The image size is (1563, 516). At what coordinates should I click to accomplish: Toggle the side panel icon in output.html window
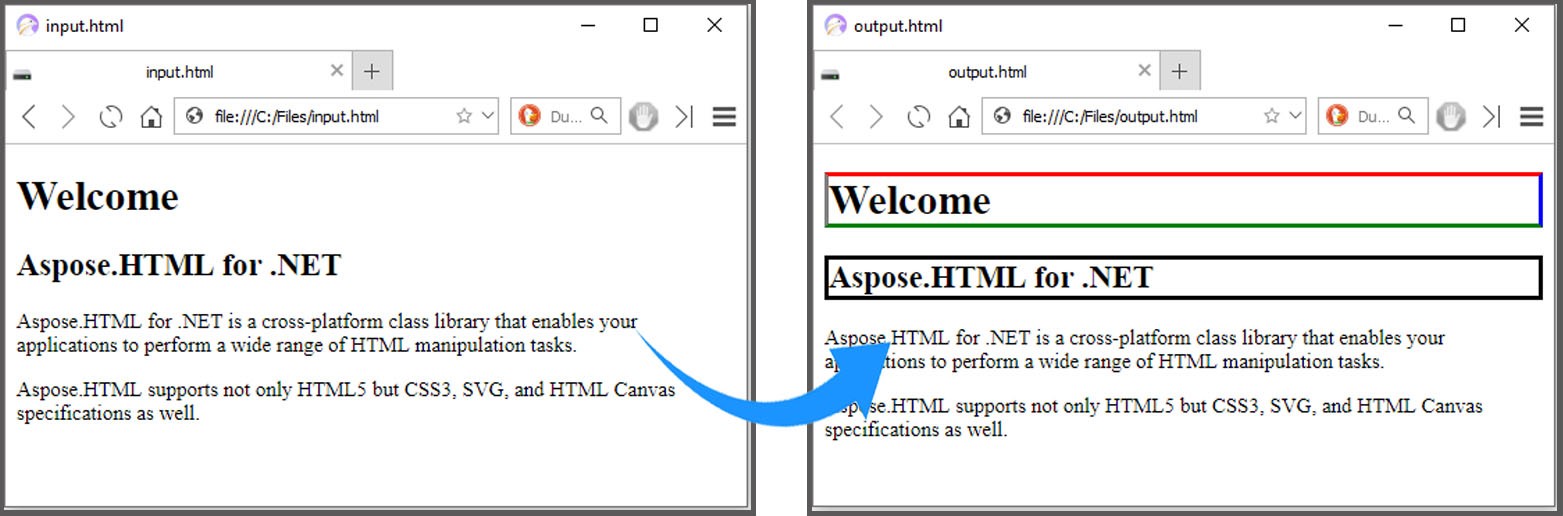tap(1491, 117)
